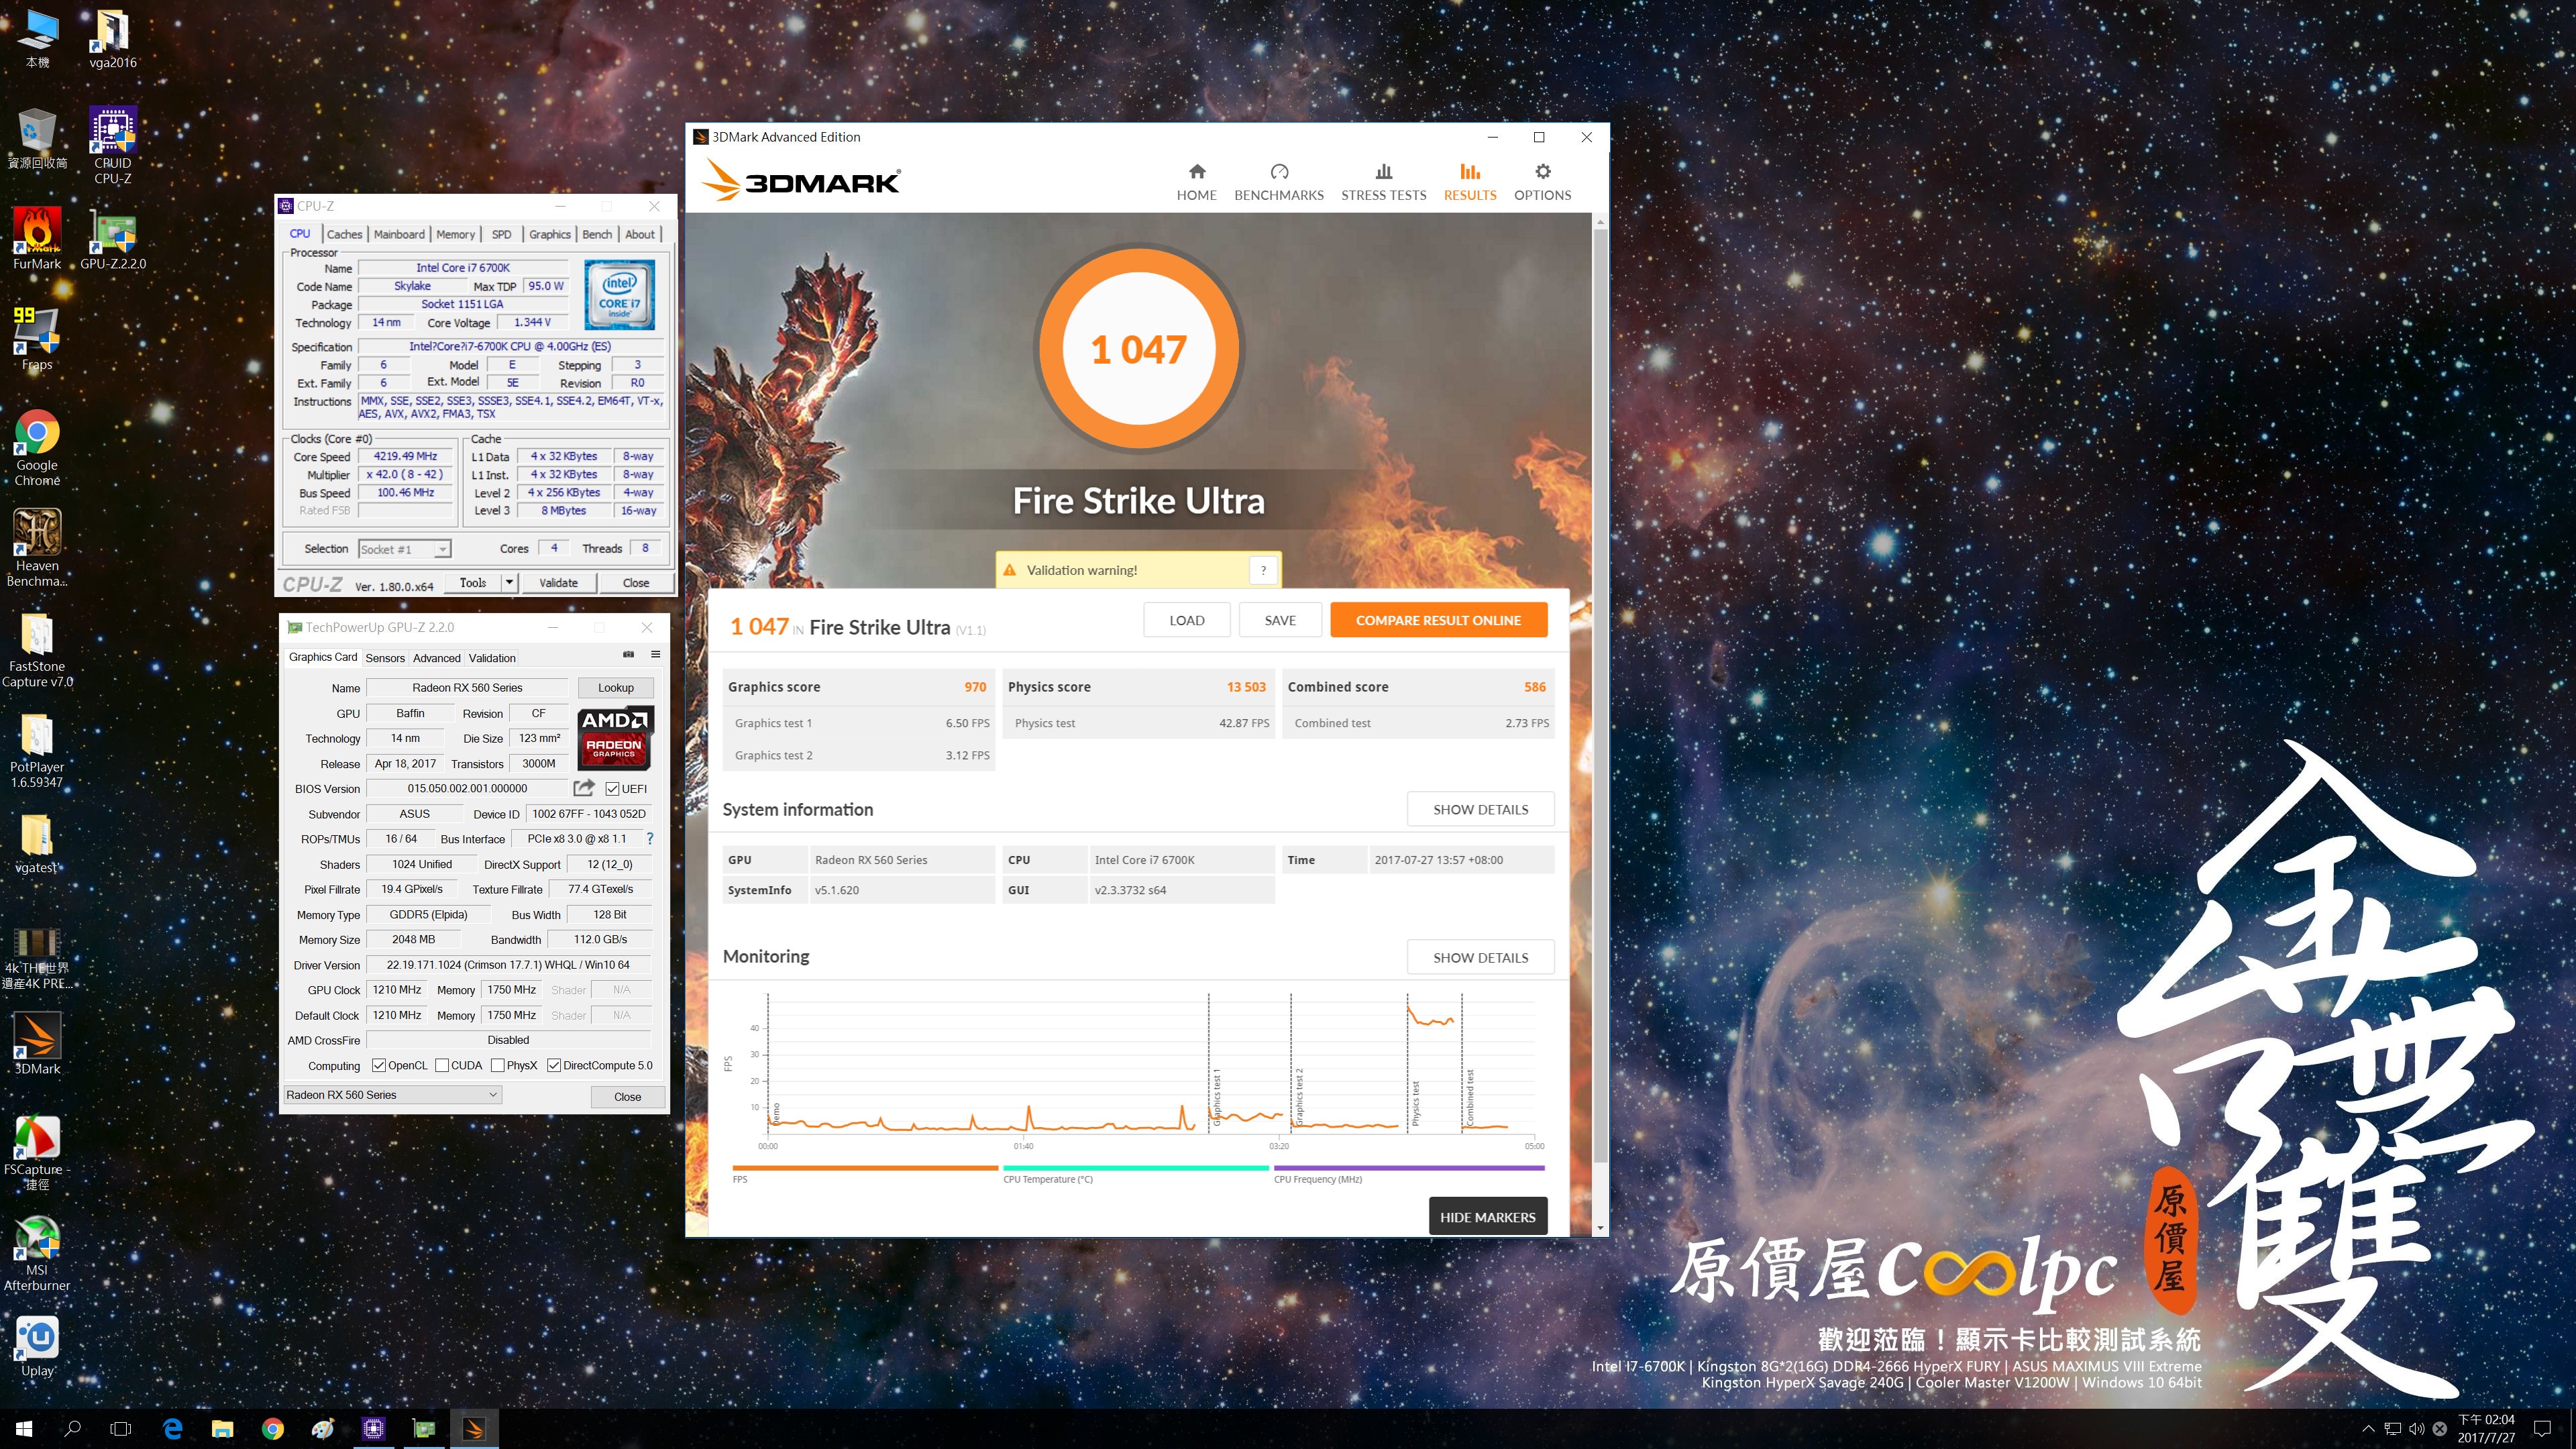Show details for Monitoring
2576x1449 pixels.
(1480, 957)
